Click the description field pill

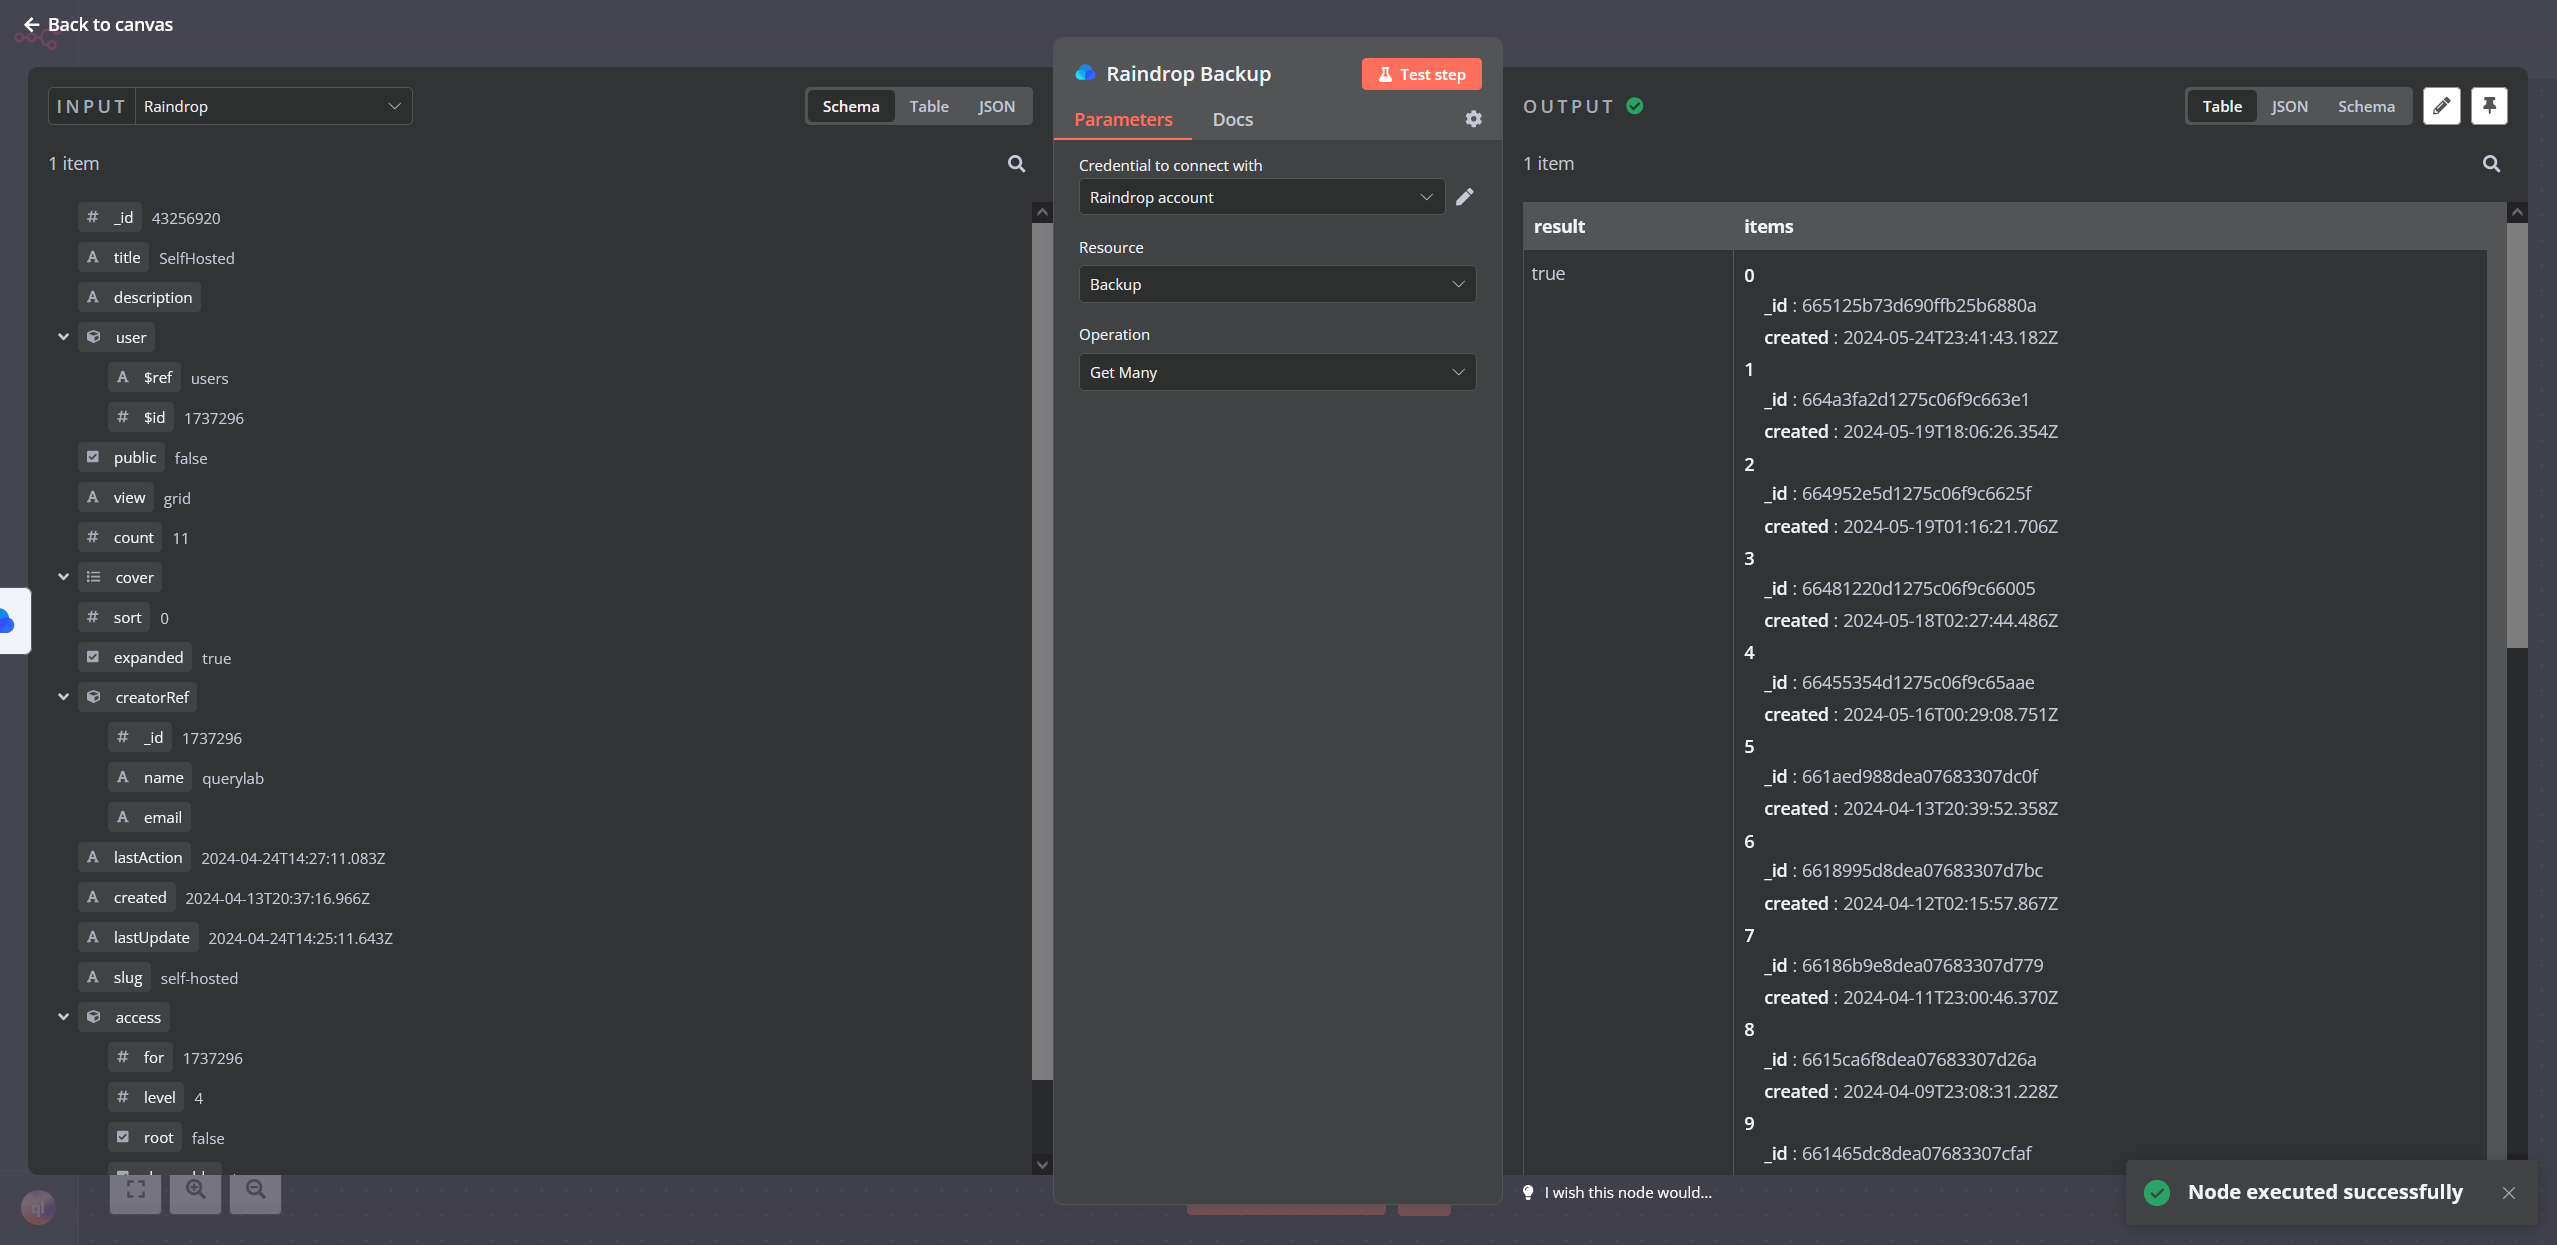tap(140, 297)
